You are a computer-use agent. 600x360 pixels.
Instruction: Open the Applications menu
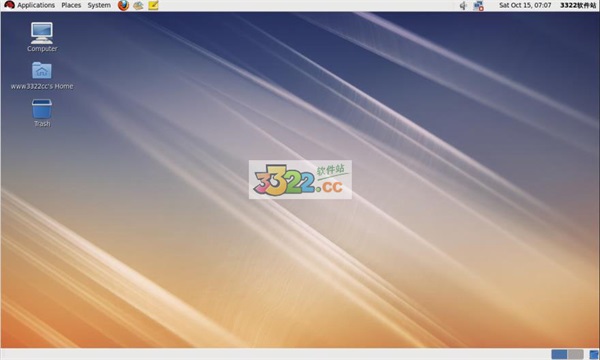click(x=36, y=5)
